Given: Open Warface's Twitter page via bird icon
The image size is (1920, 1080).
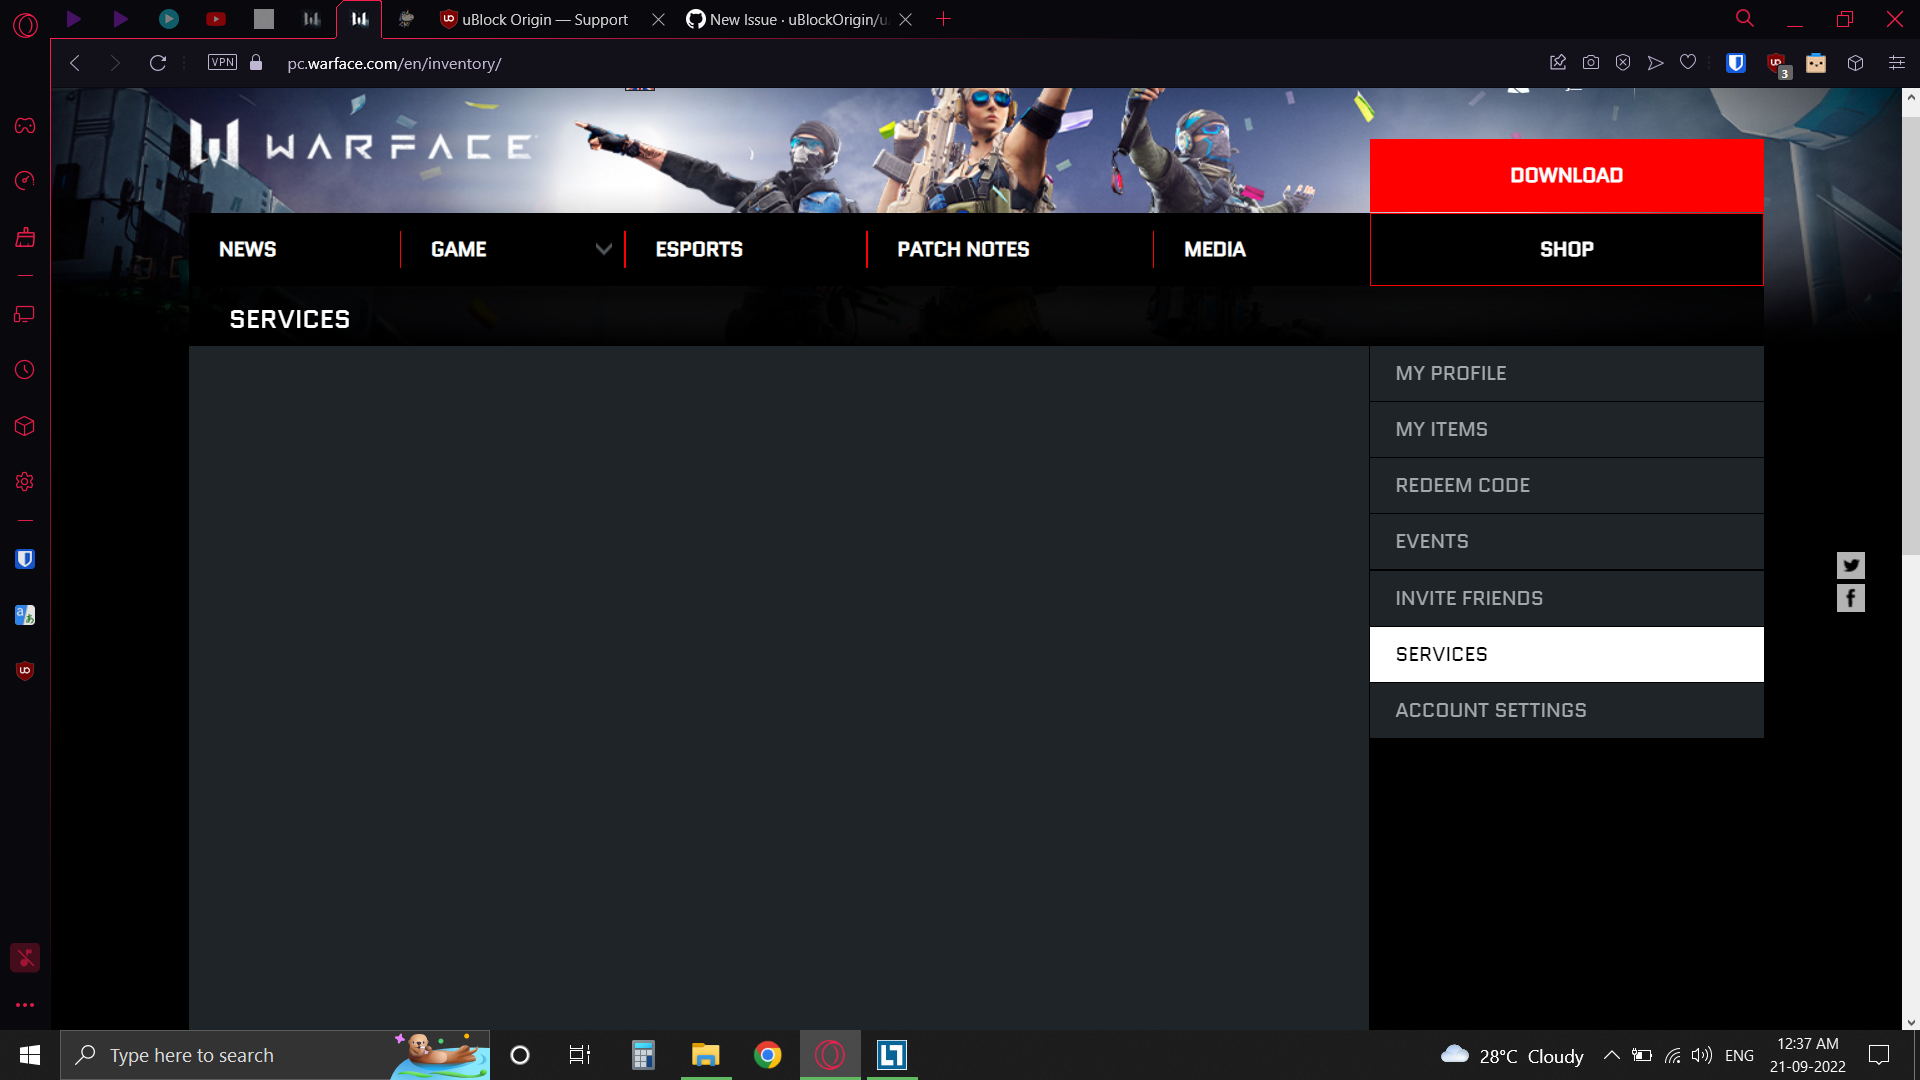Looking at the screenshot, I should pyautogui.click(x=1851, y=565).
